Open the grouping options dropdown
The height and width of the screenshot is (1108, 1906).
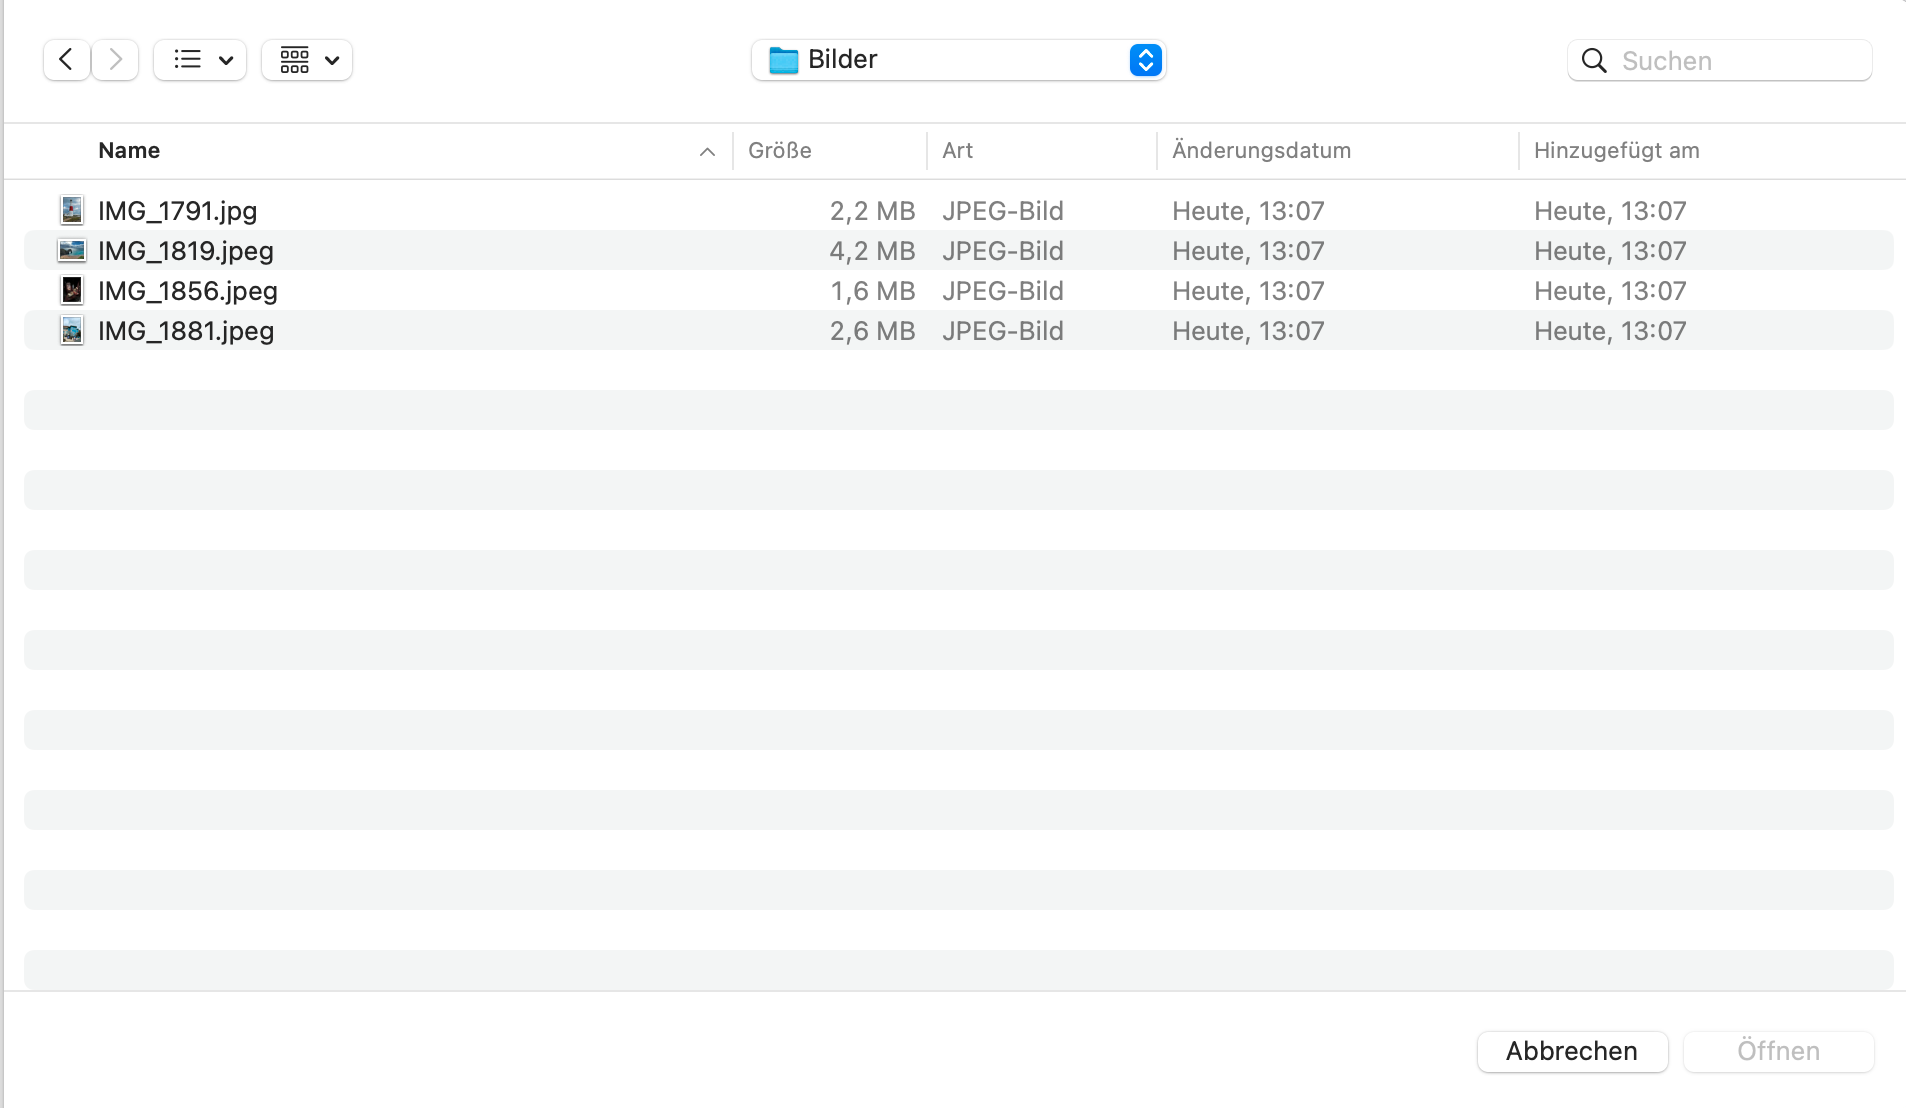(x=307, y=60)
